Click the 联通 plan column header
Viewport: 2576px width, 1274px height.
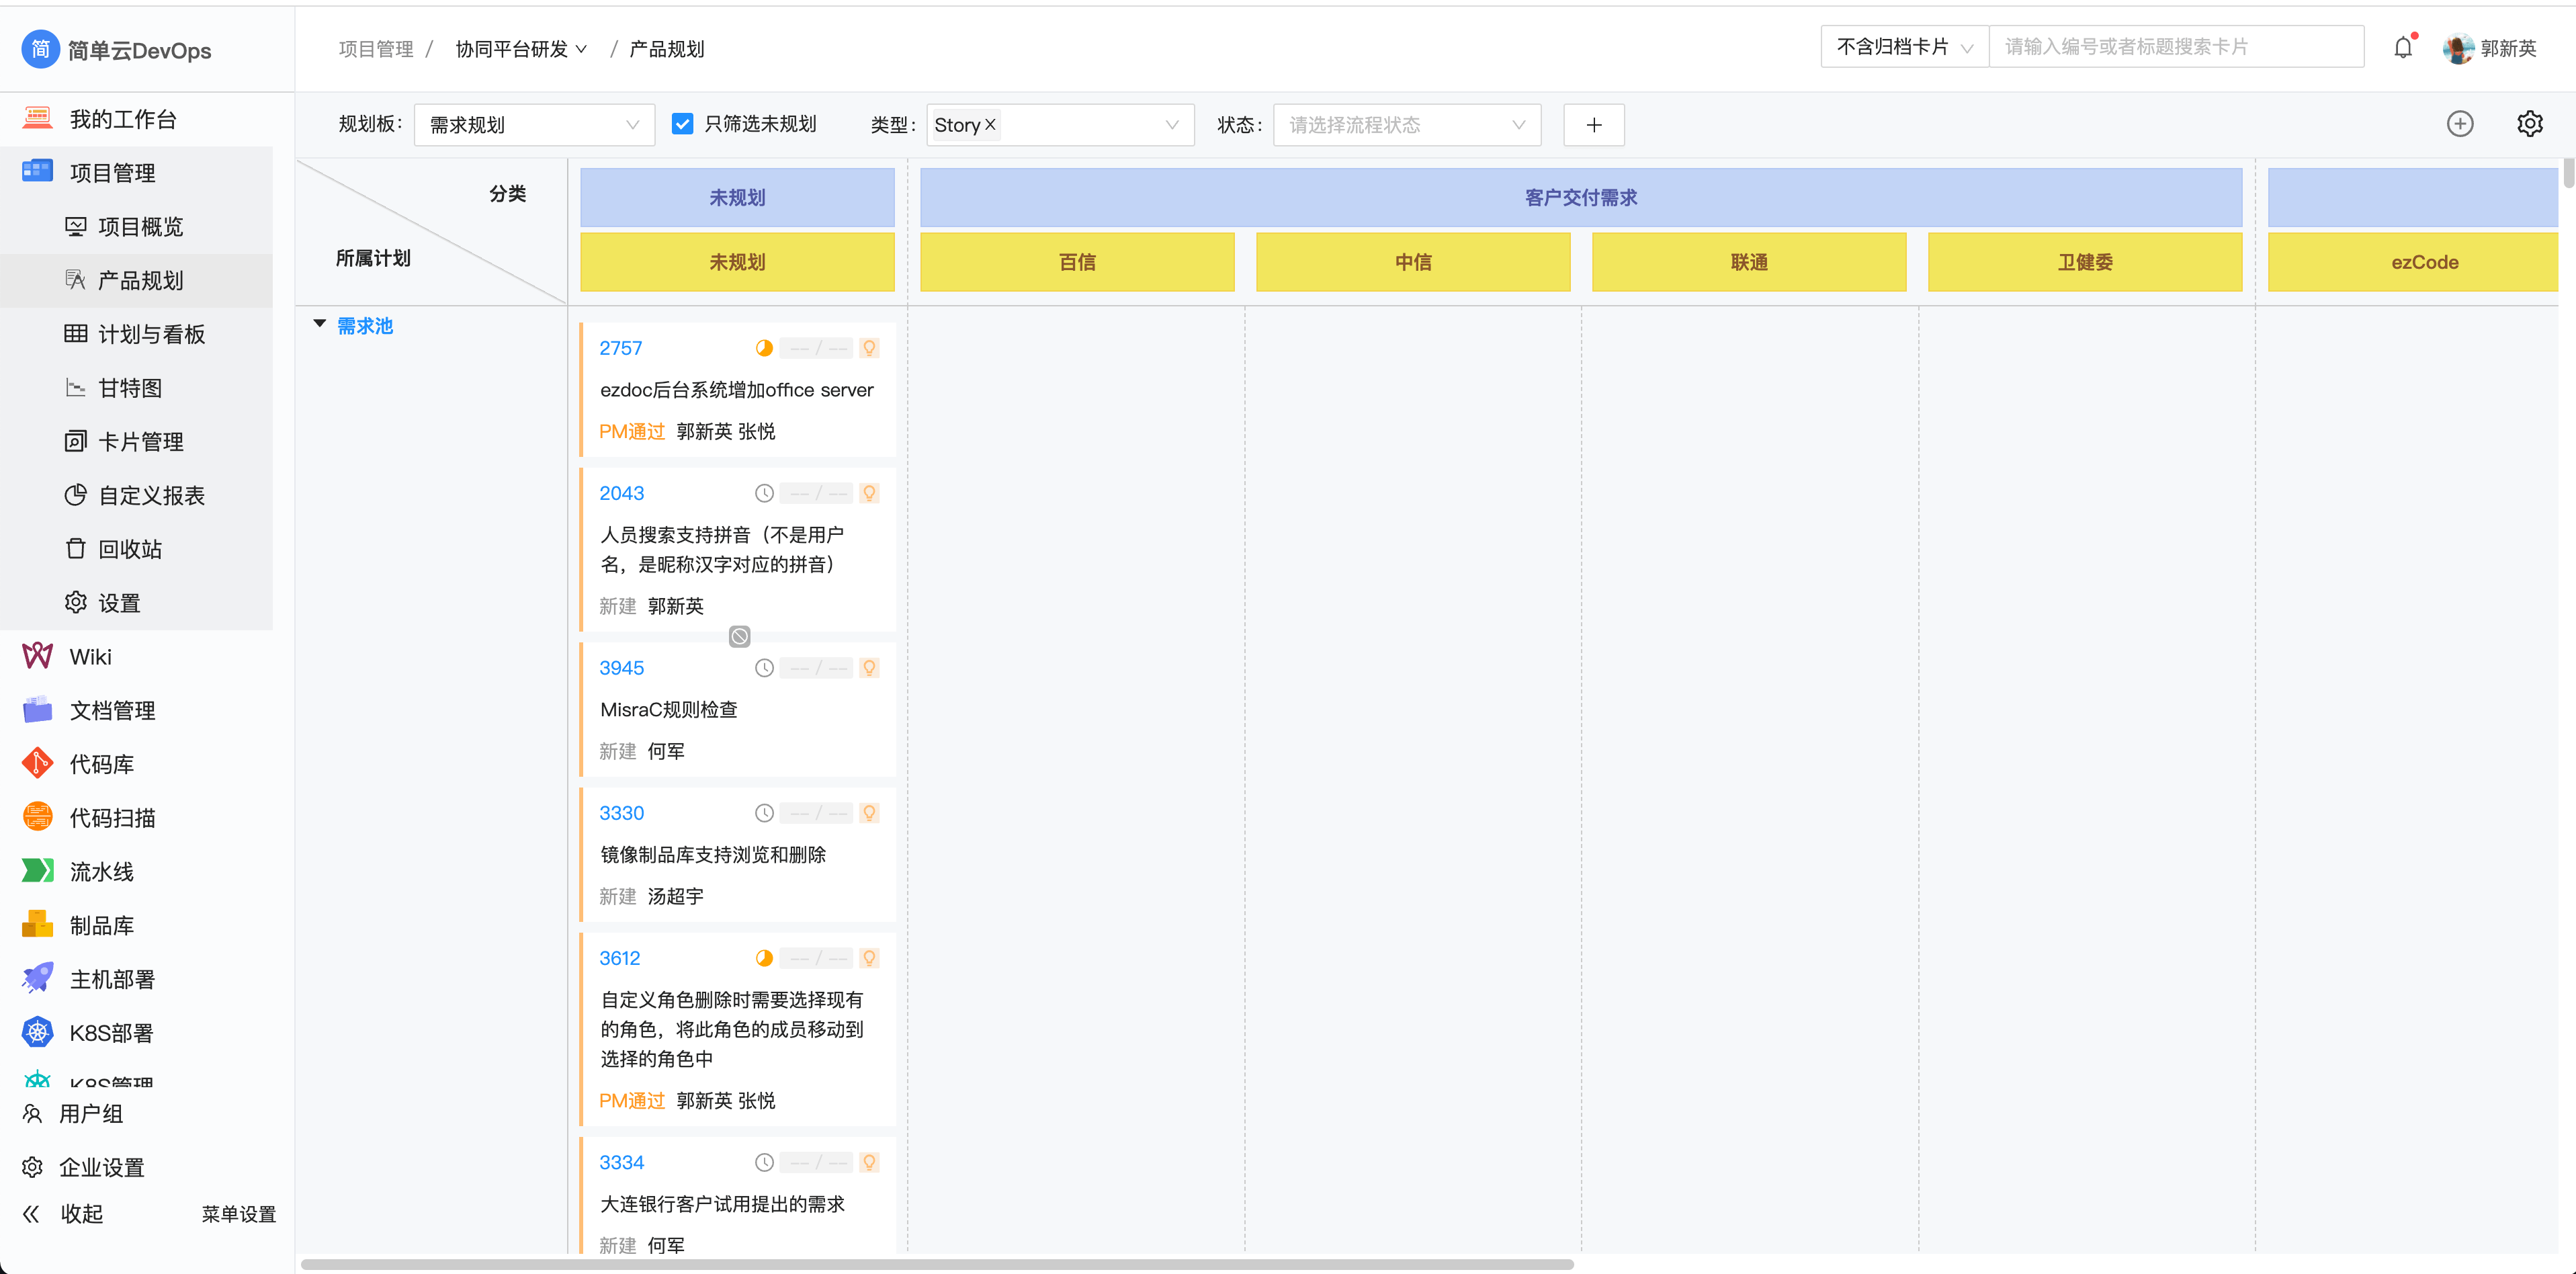(1749, 262)
